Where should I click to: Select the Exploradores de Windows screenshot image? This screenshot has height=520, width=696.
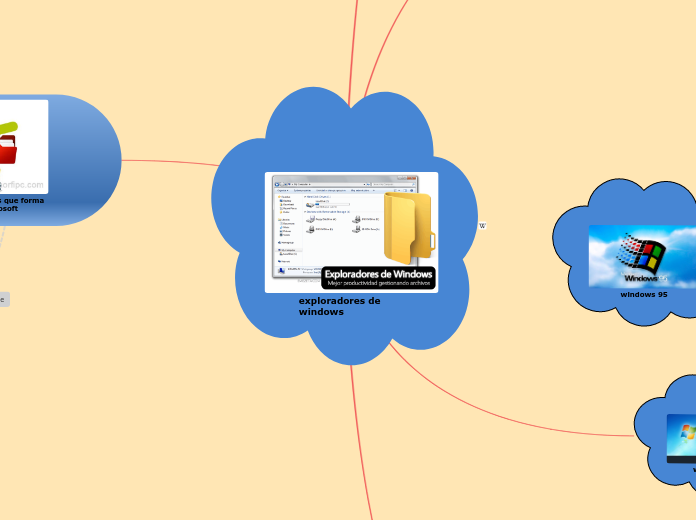(x=351, y=232)
